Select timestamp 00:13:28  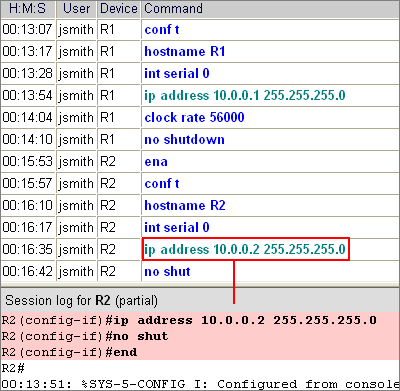pos(27,74)
